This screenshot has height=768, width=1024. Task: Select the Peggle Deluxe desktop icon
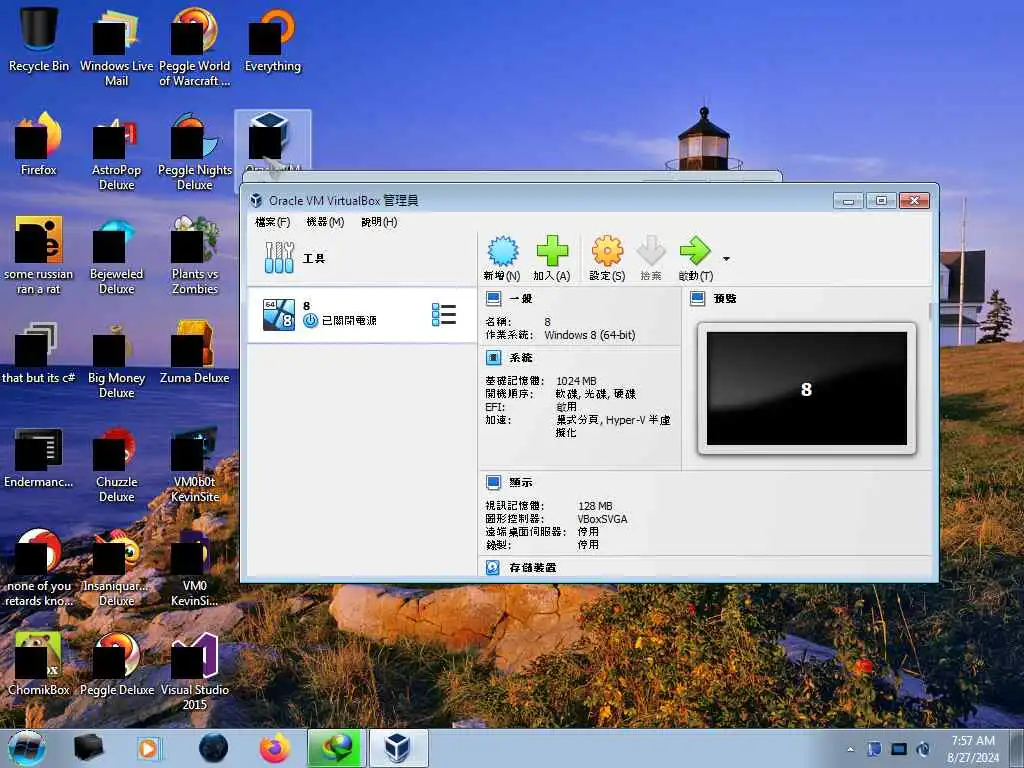116,664
